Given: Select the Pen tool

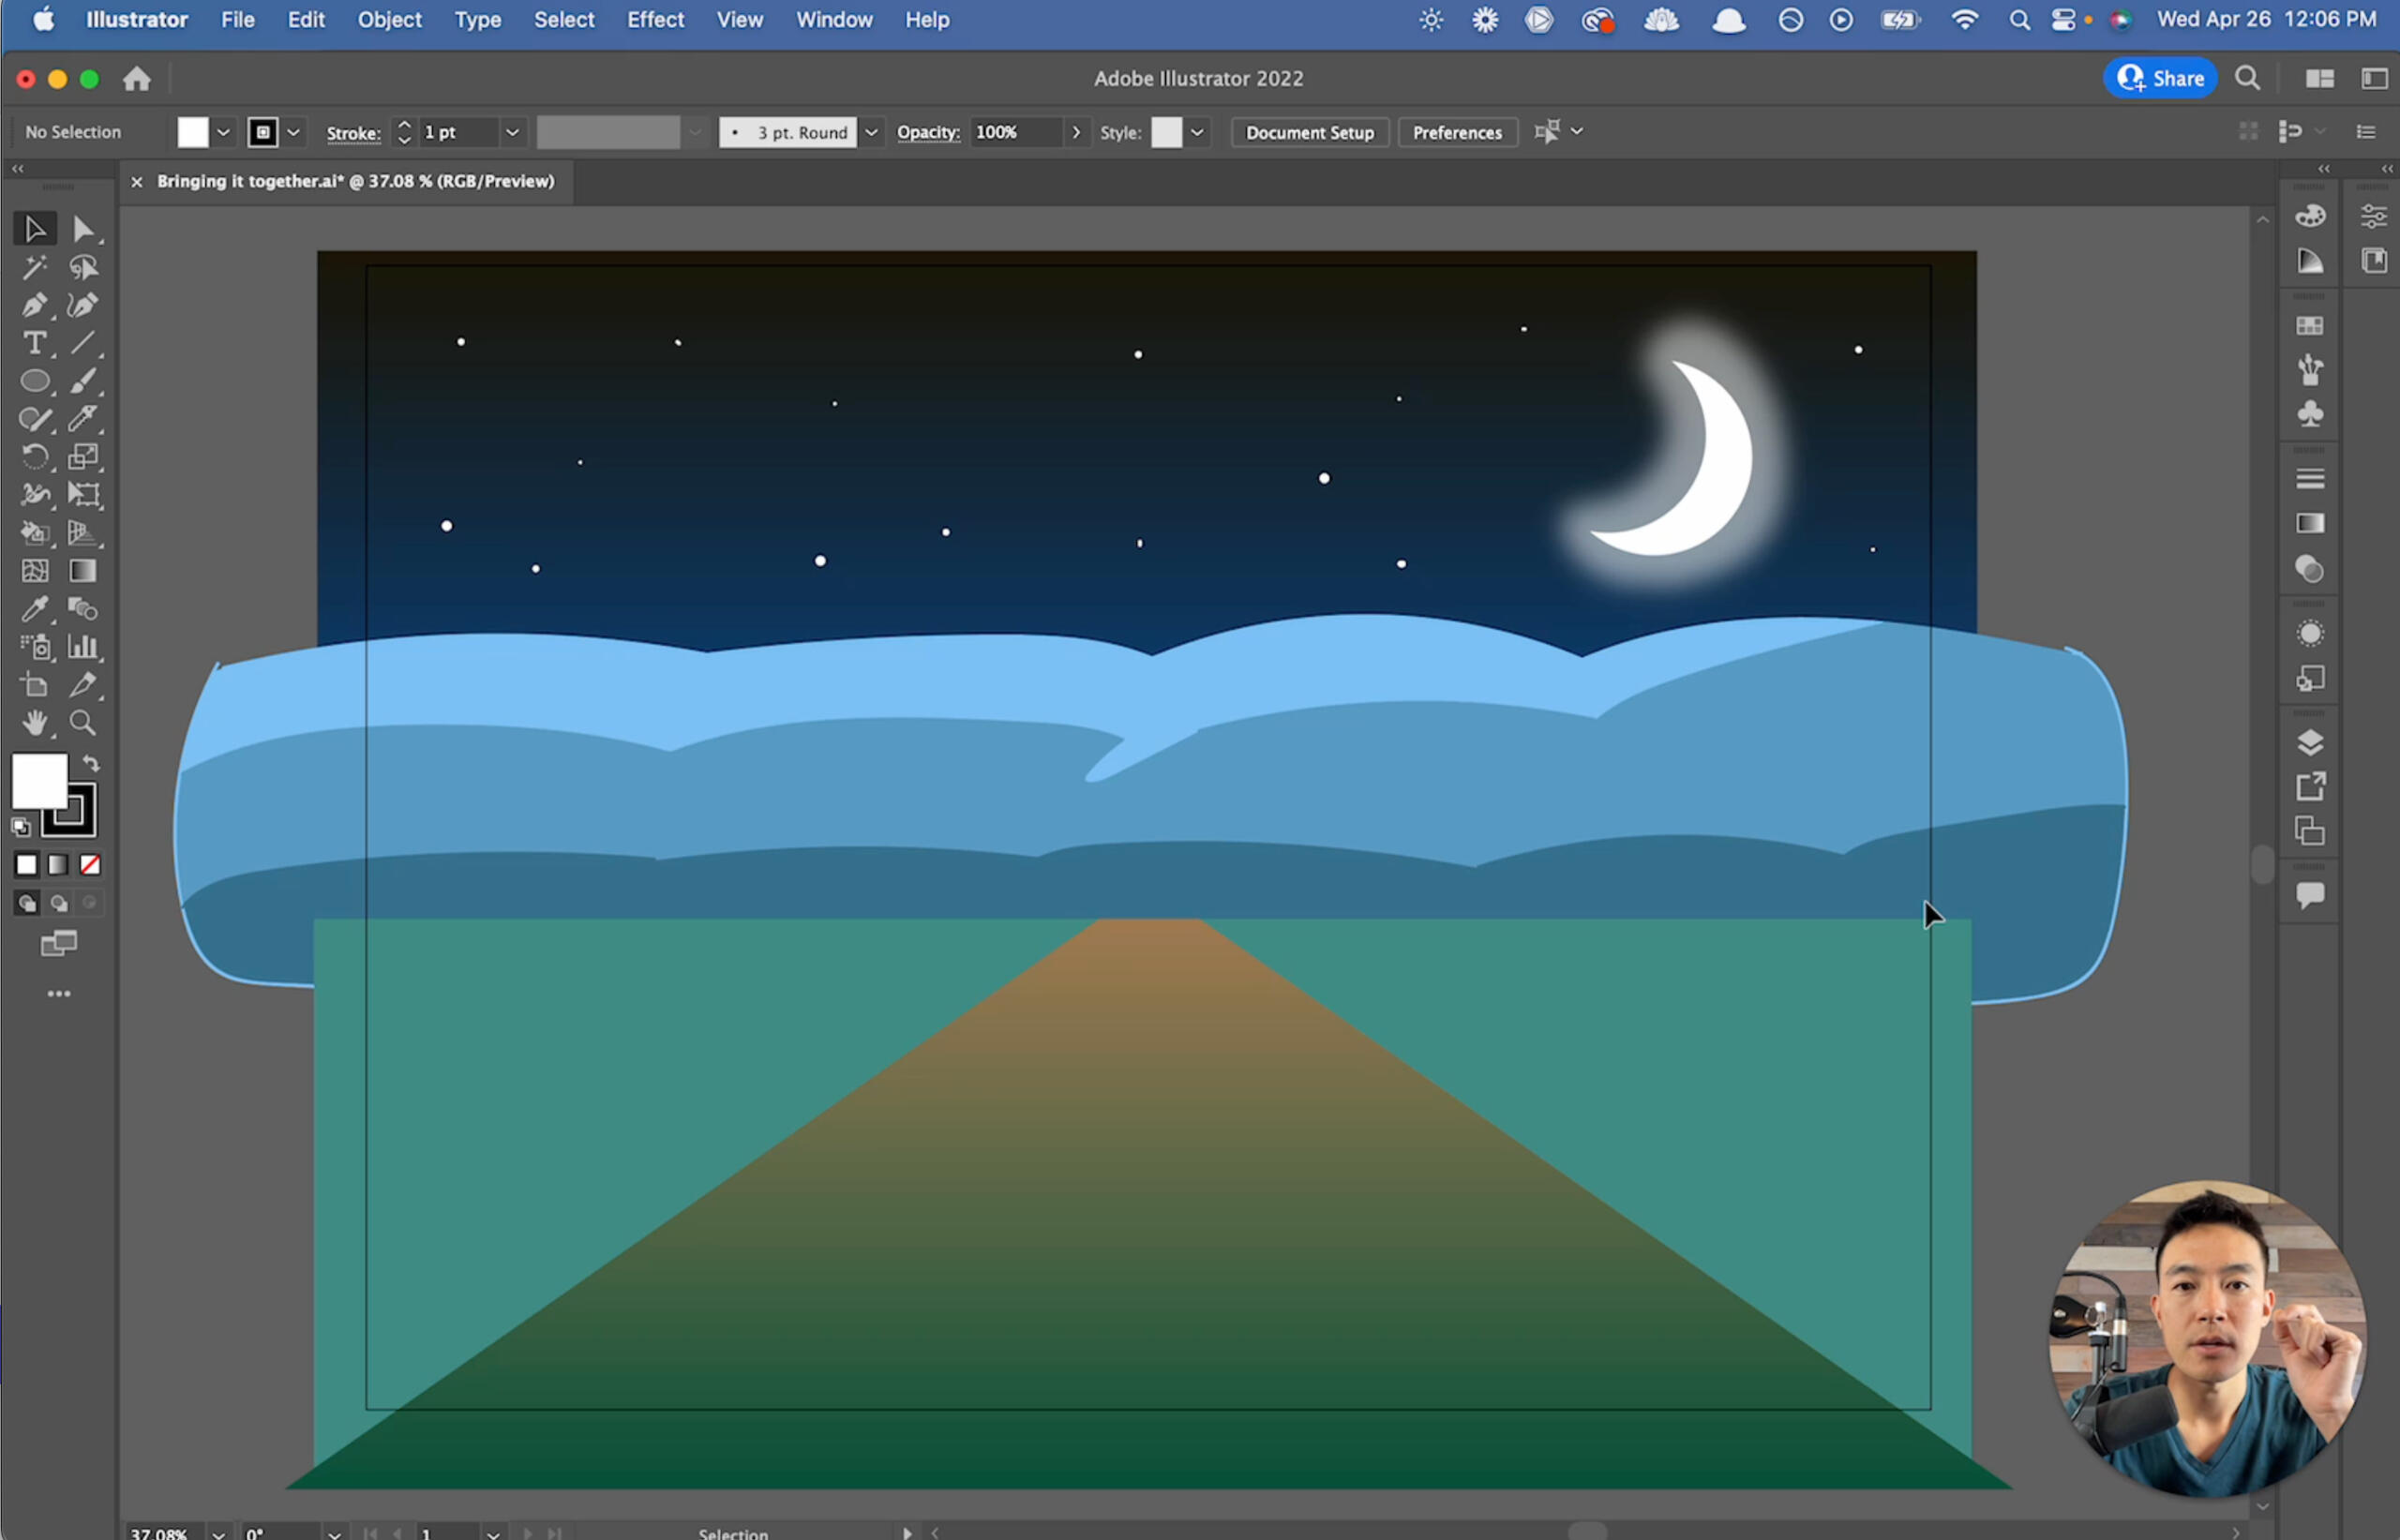Looking at the screenshot, I should pos(34,305).
